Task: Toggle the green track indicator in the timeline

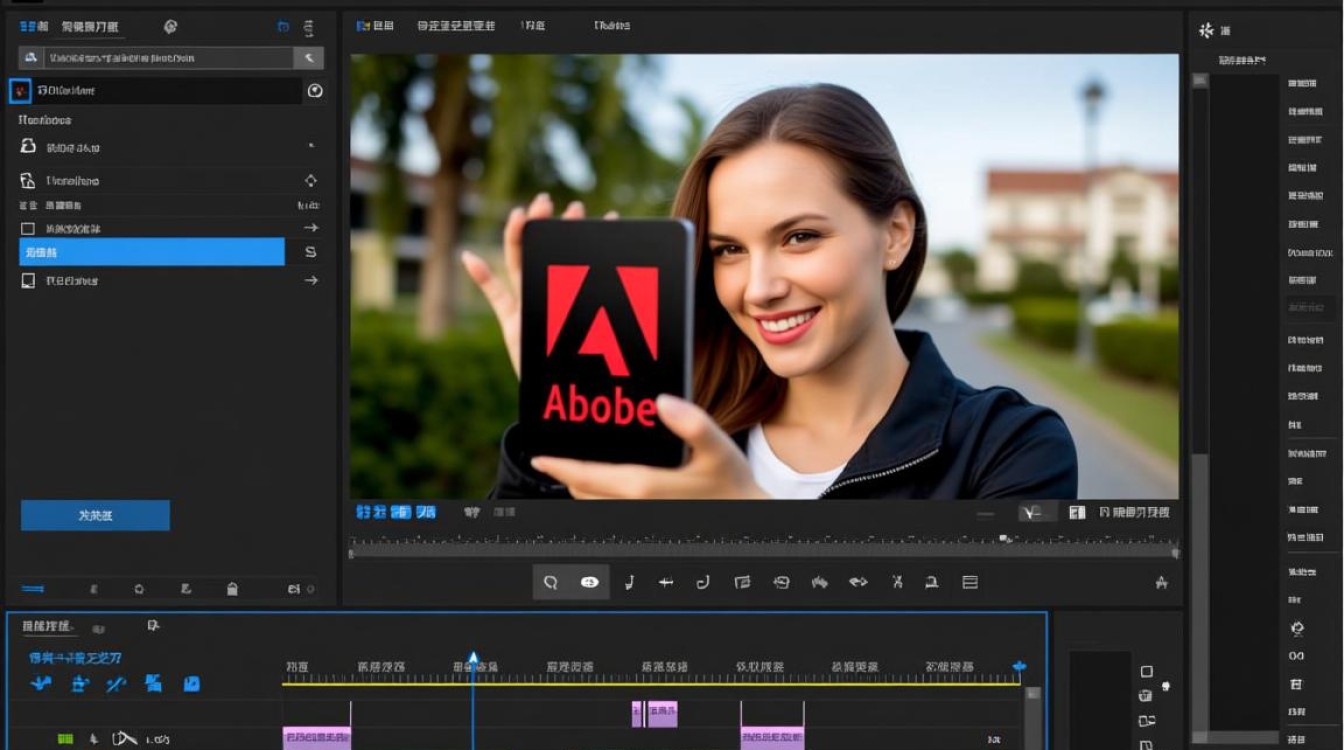Action: 65,739
